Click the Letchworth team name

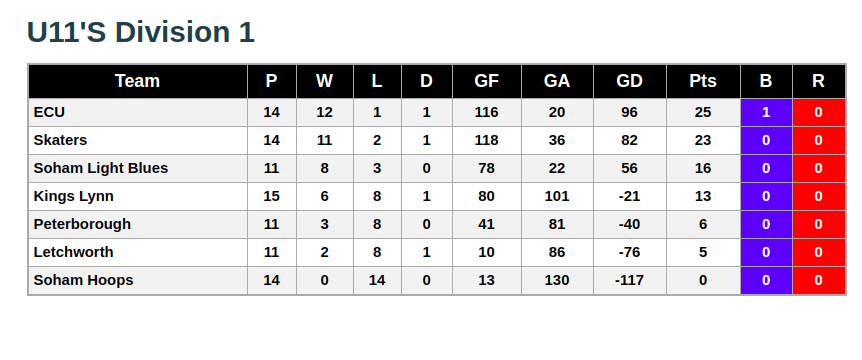(73, 252)
